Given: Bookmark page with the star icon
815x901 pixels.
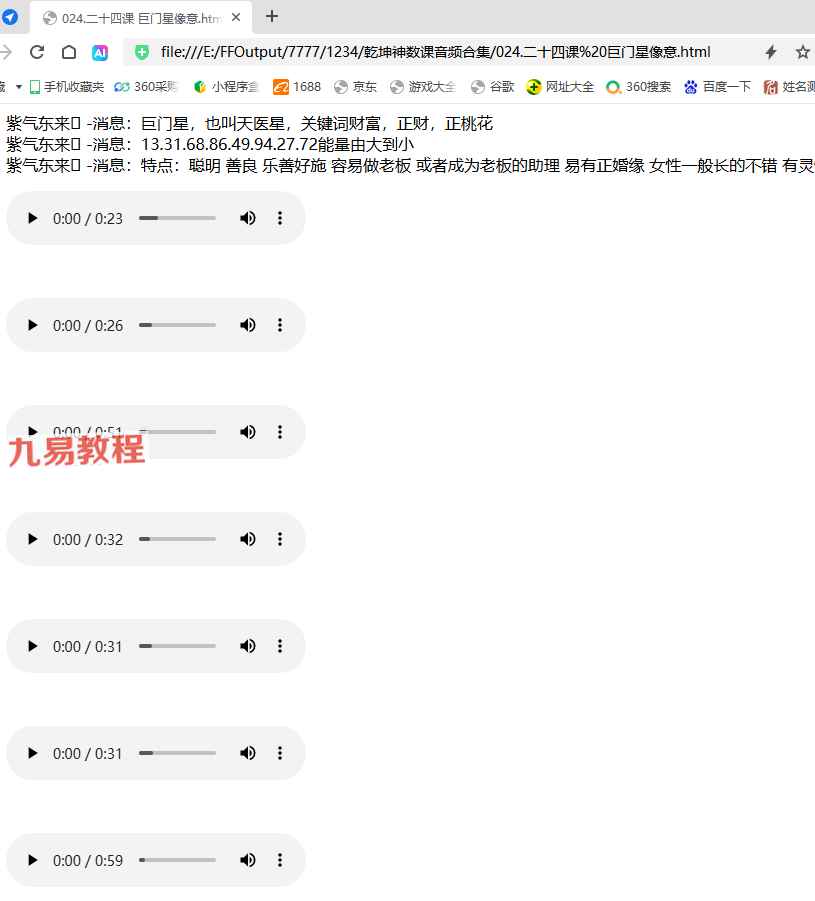Looking at the screenshot, I should click(802, 52).
